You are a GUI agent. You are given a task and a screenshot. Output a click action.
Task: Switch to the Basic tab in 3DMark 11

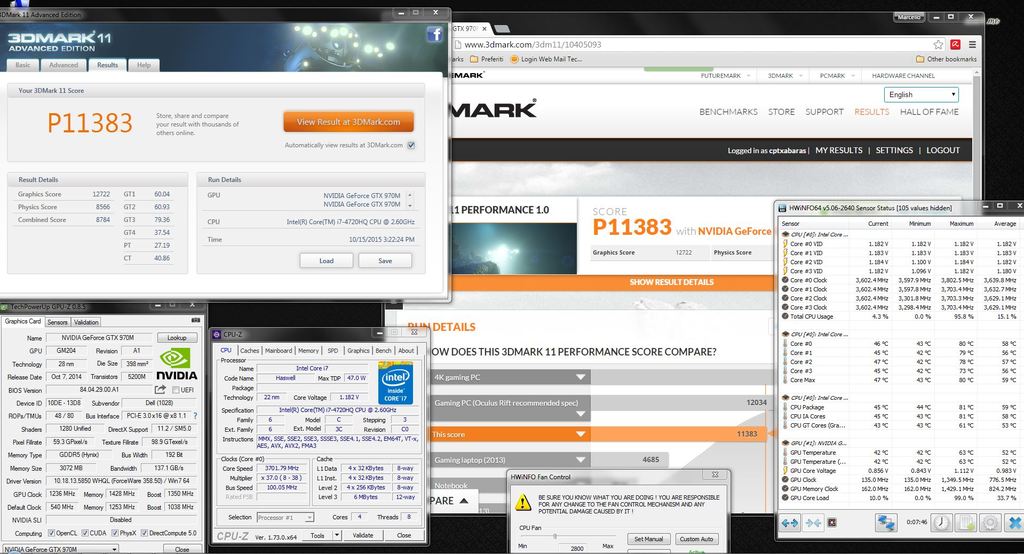(x=23, y=65)
